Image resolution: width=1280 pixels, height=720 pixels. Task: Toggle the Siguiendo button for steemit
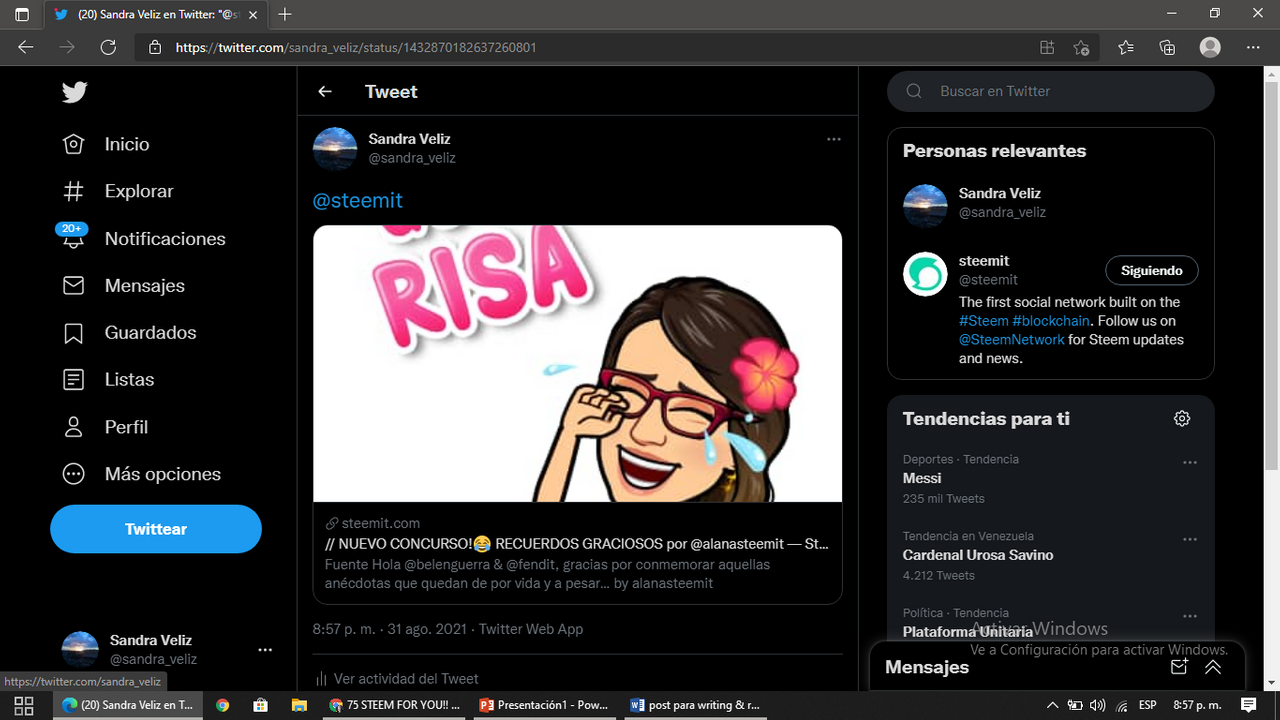(1151, 271)
